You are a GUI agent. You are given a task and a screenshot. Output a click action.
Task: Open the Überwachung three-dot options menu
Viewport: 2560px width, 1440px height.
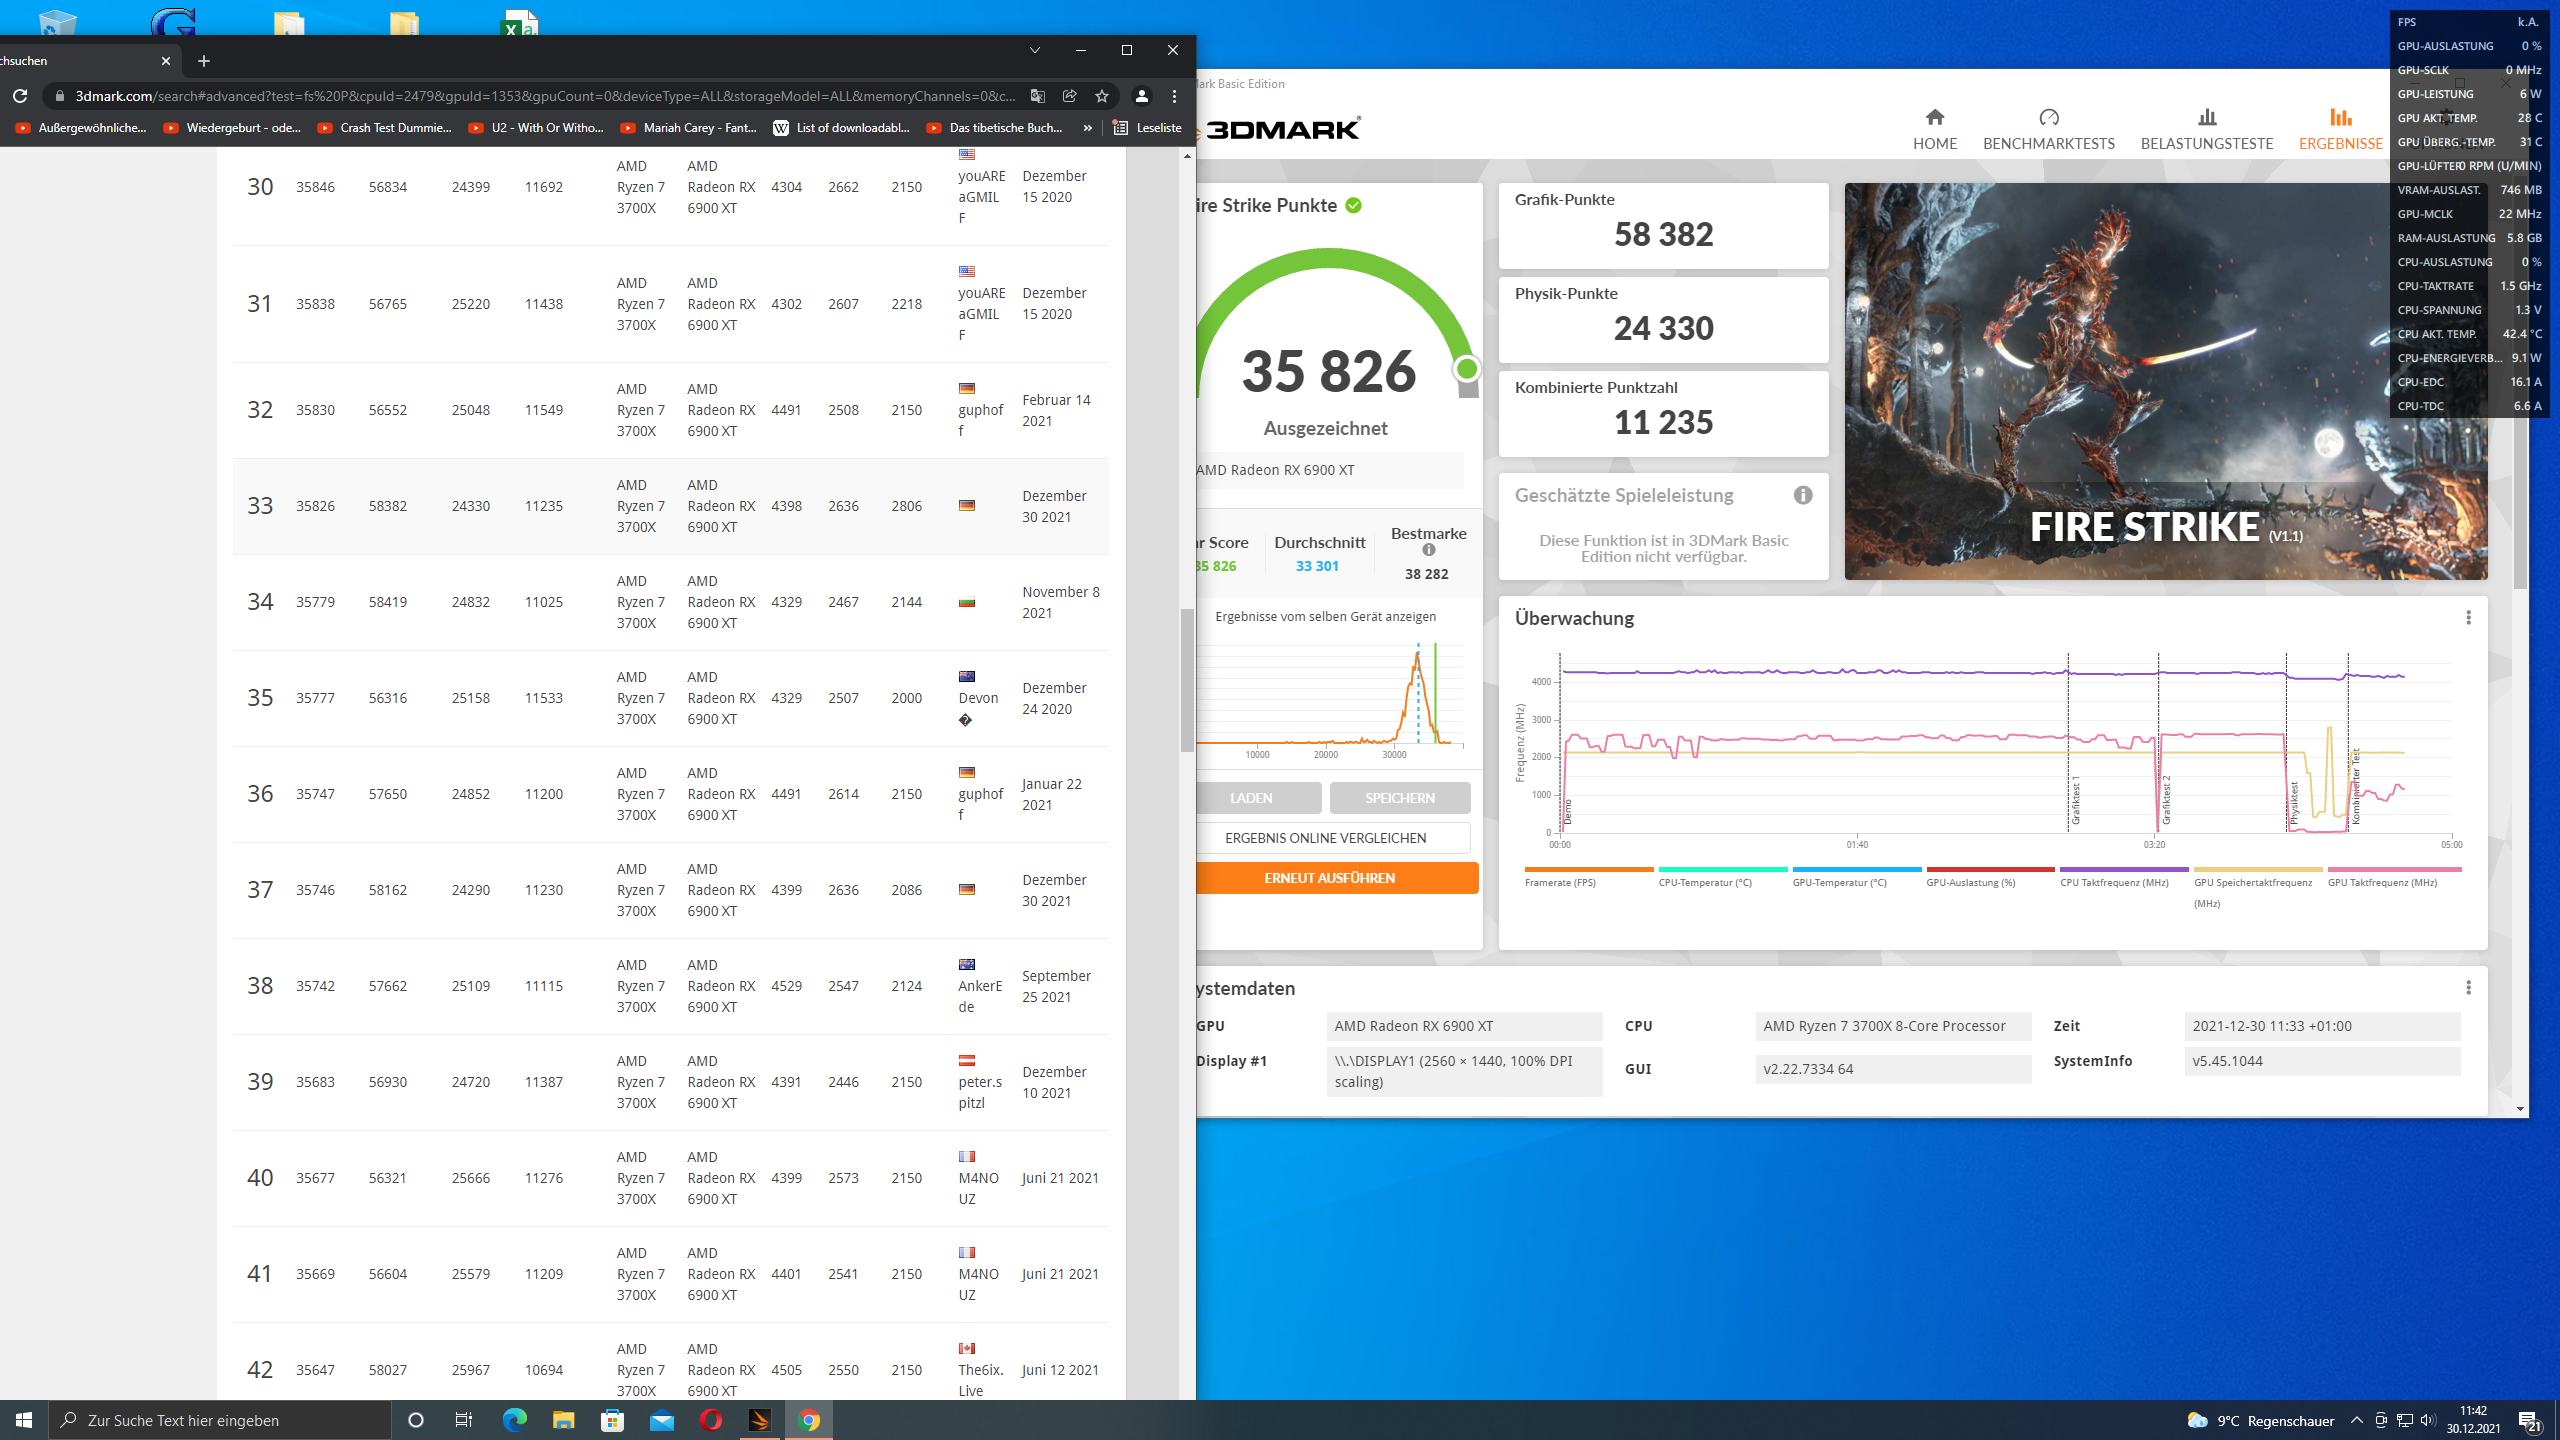[x=2468, y=618]
